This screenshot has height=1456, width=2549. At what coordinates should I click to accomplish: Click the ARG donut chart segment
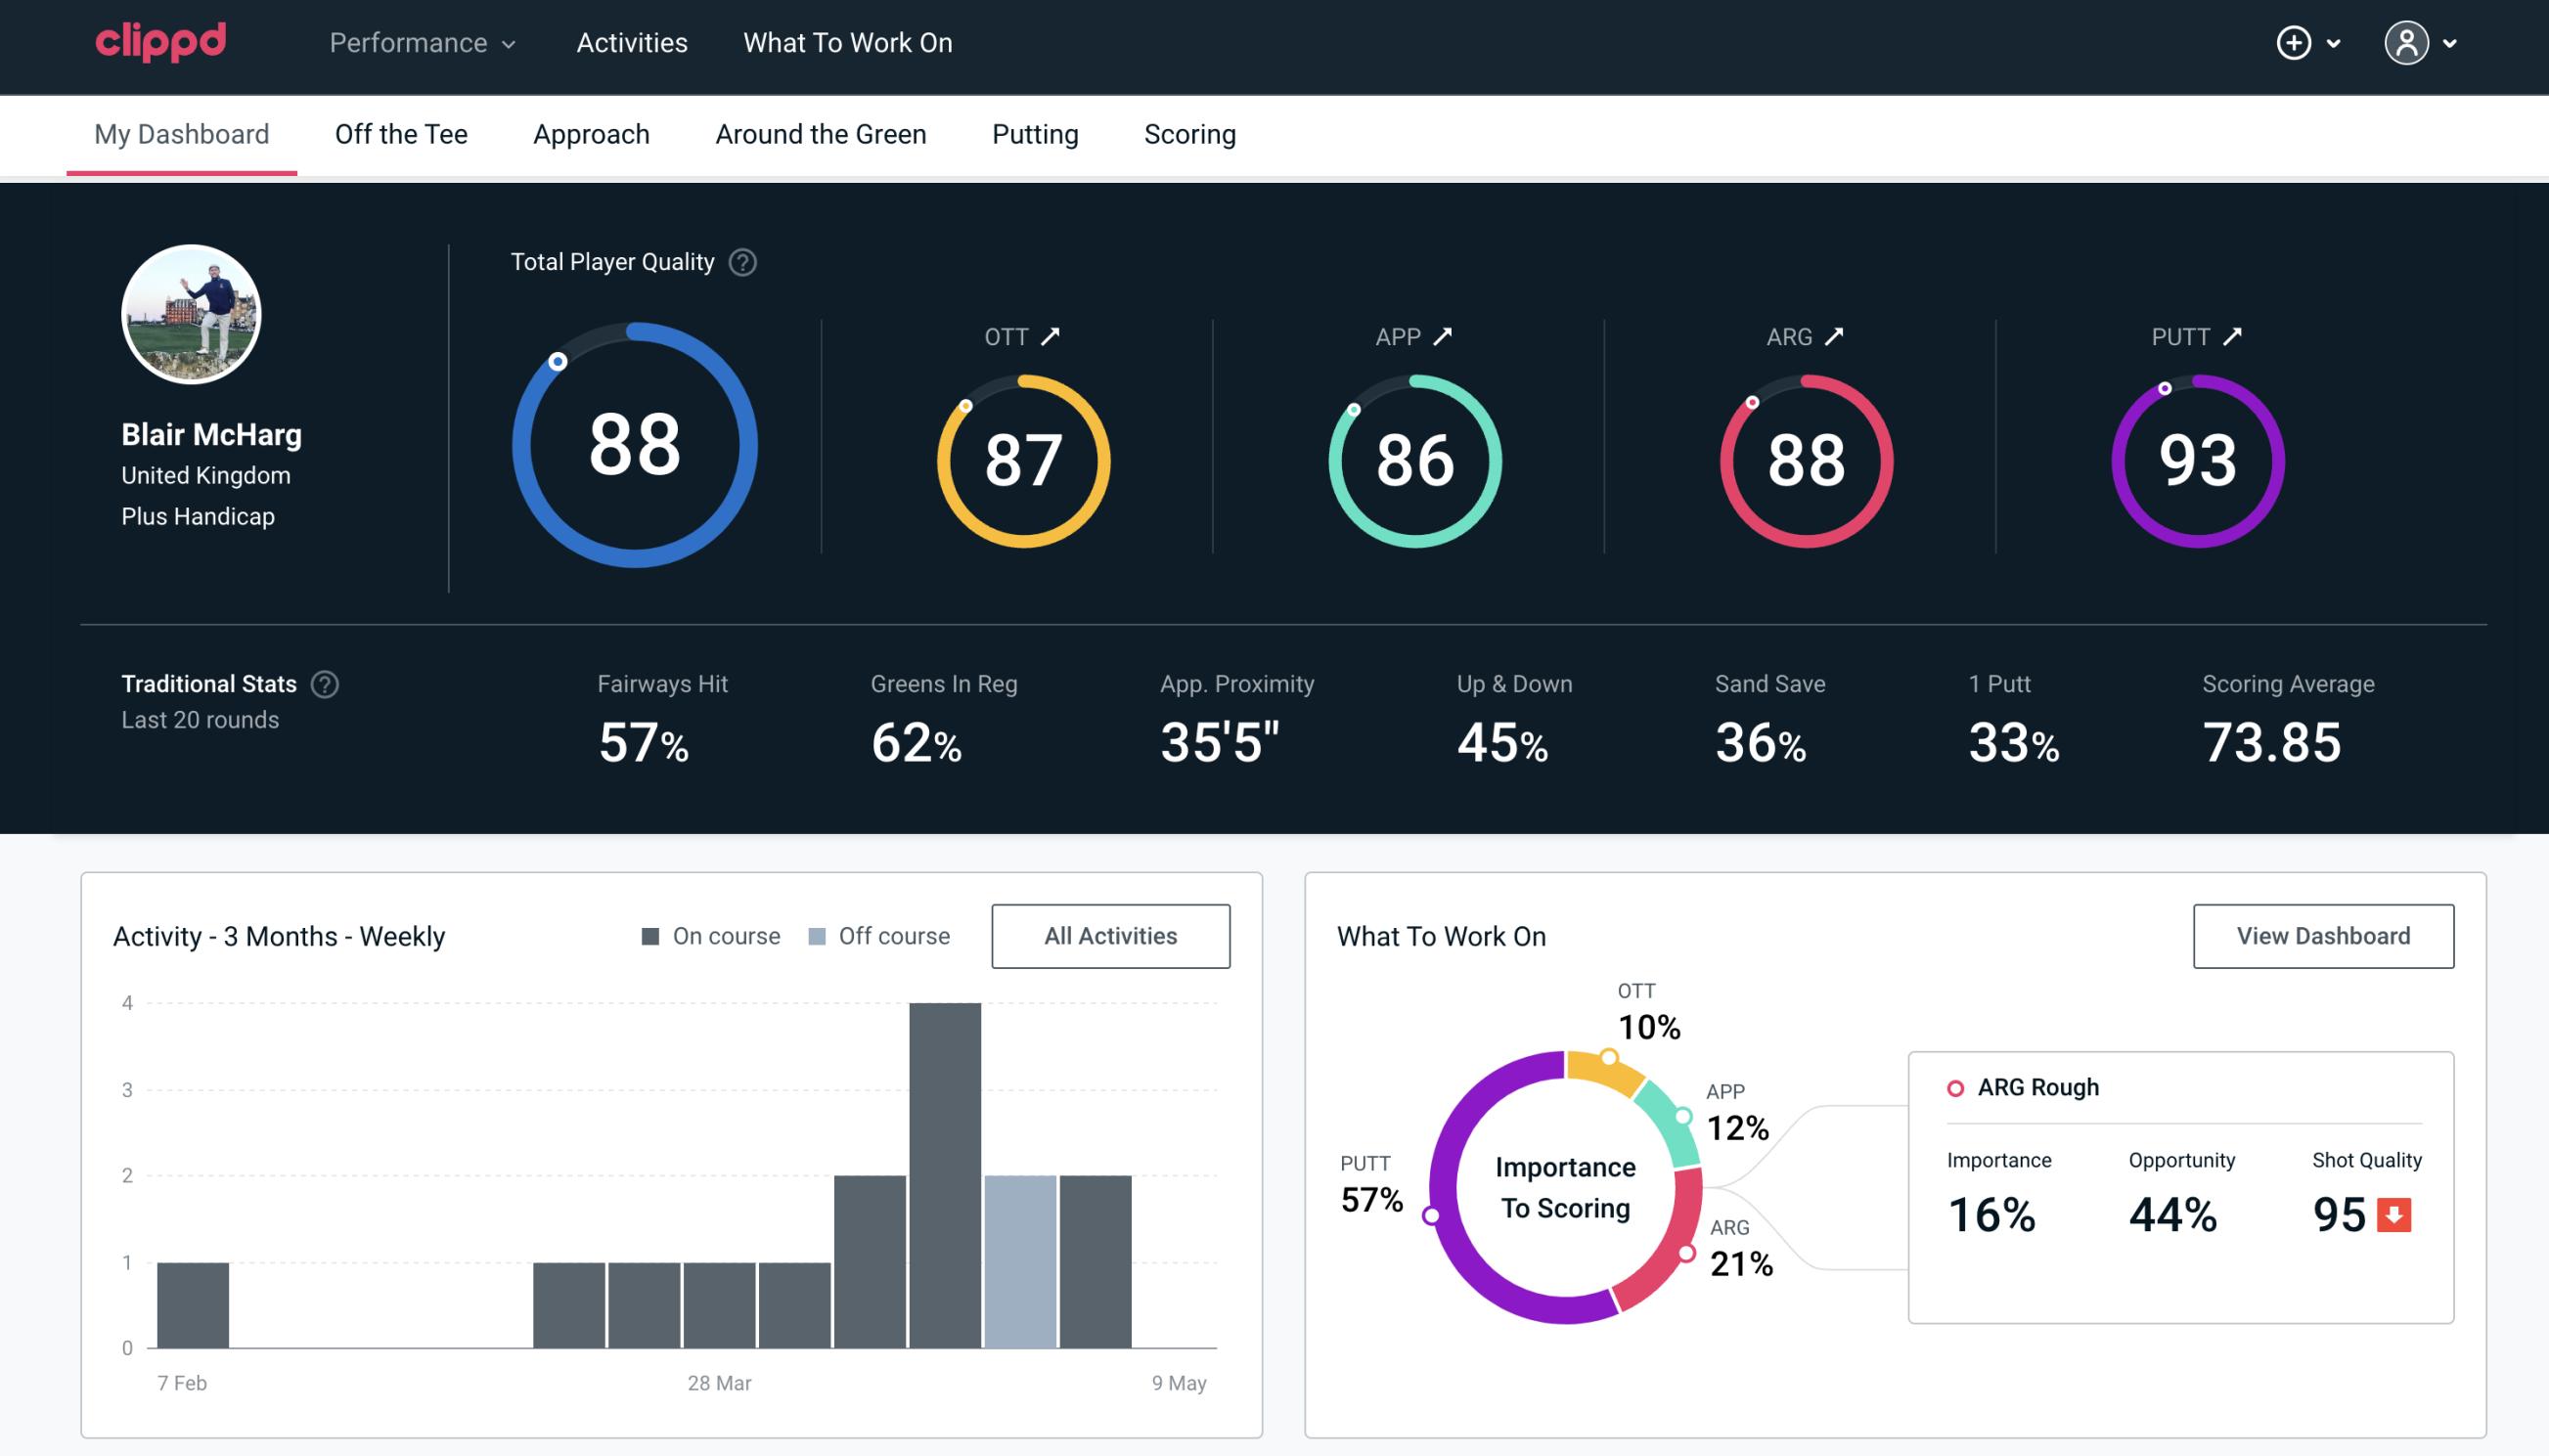click(1680, 1257)
